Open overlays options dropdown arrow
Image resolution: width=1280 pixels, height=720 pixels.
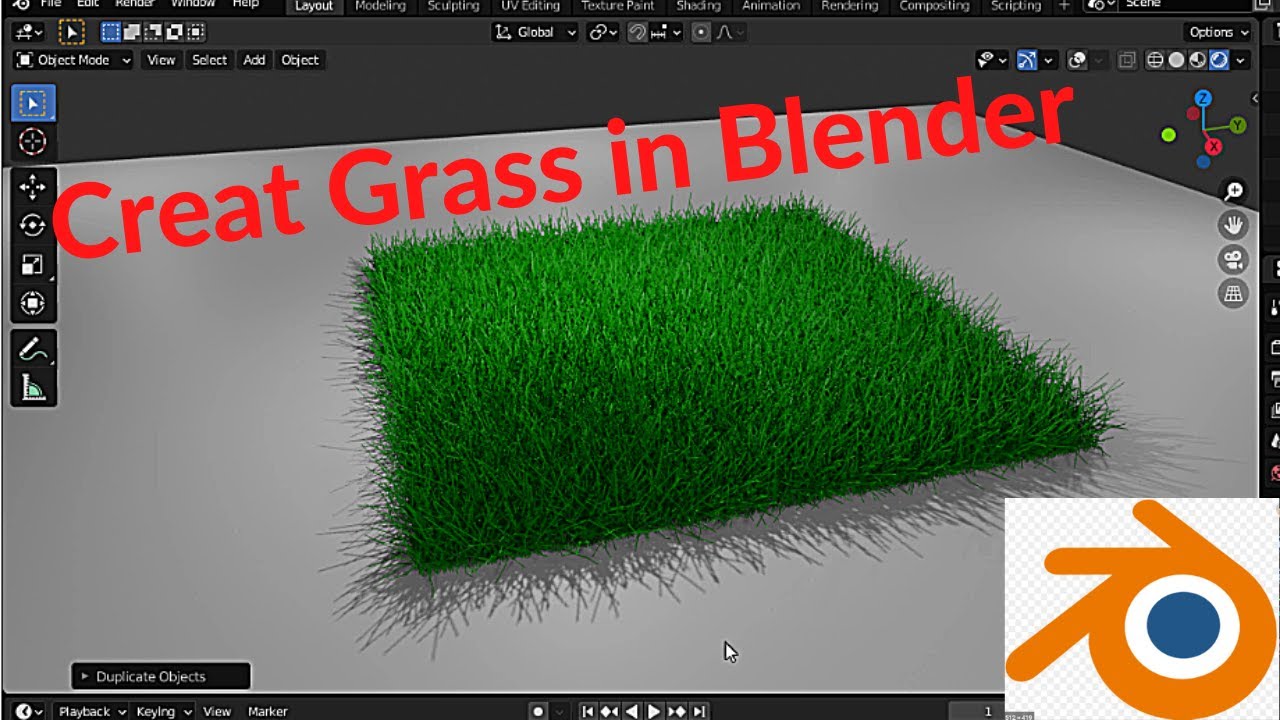click(1098, 60)
